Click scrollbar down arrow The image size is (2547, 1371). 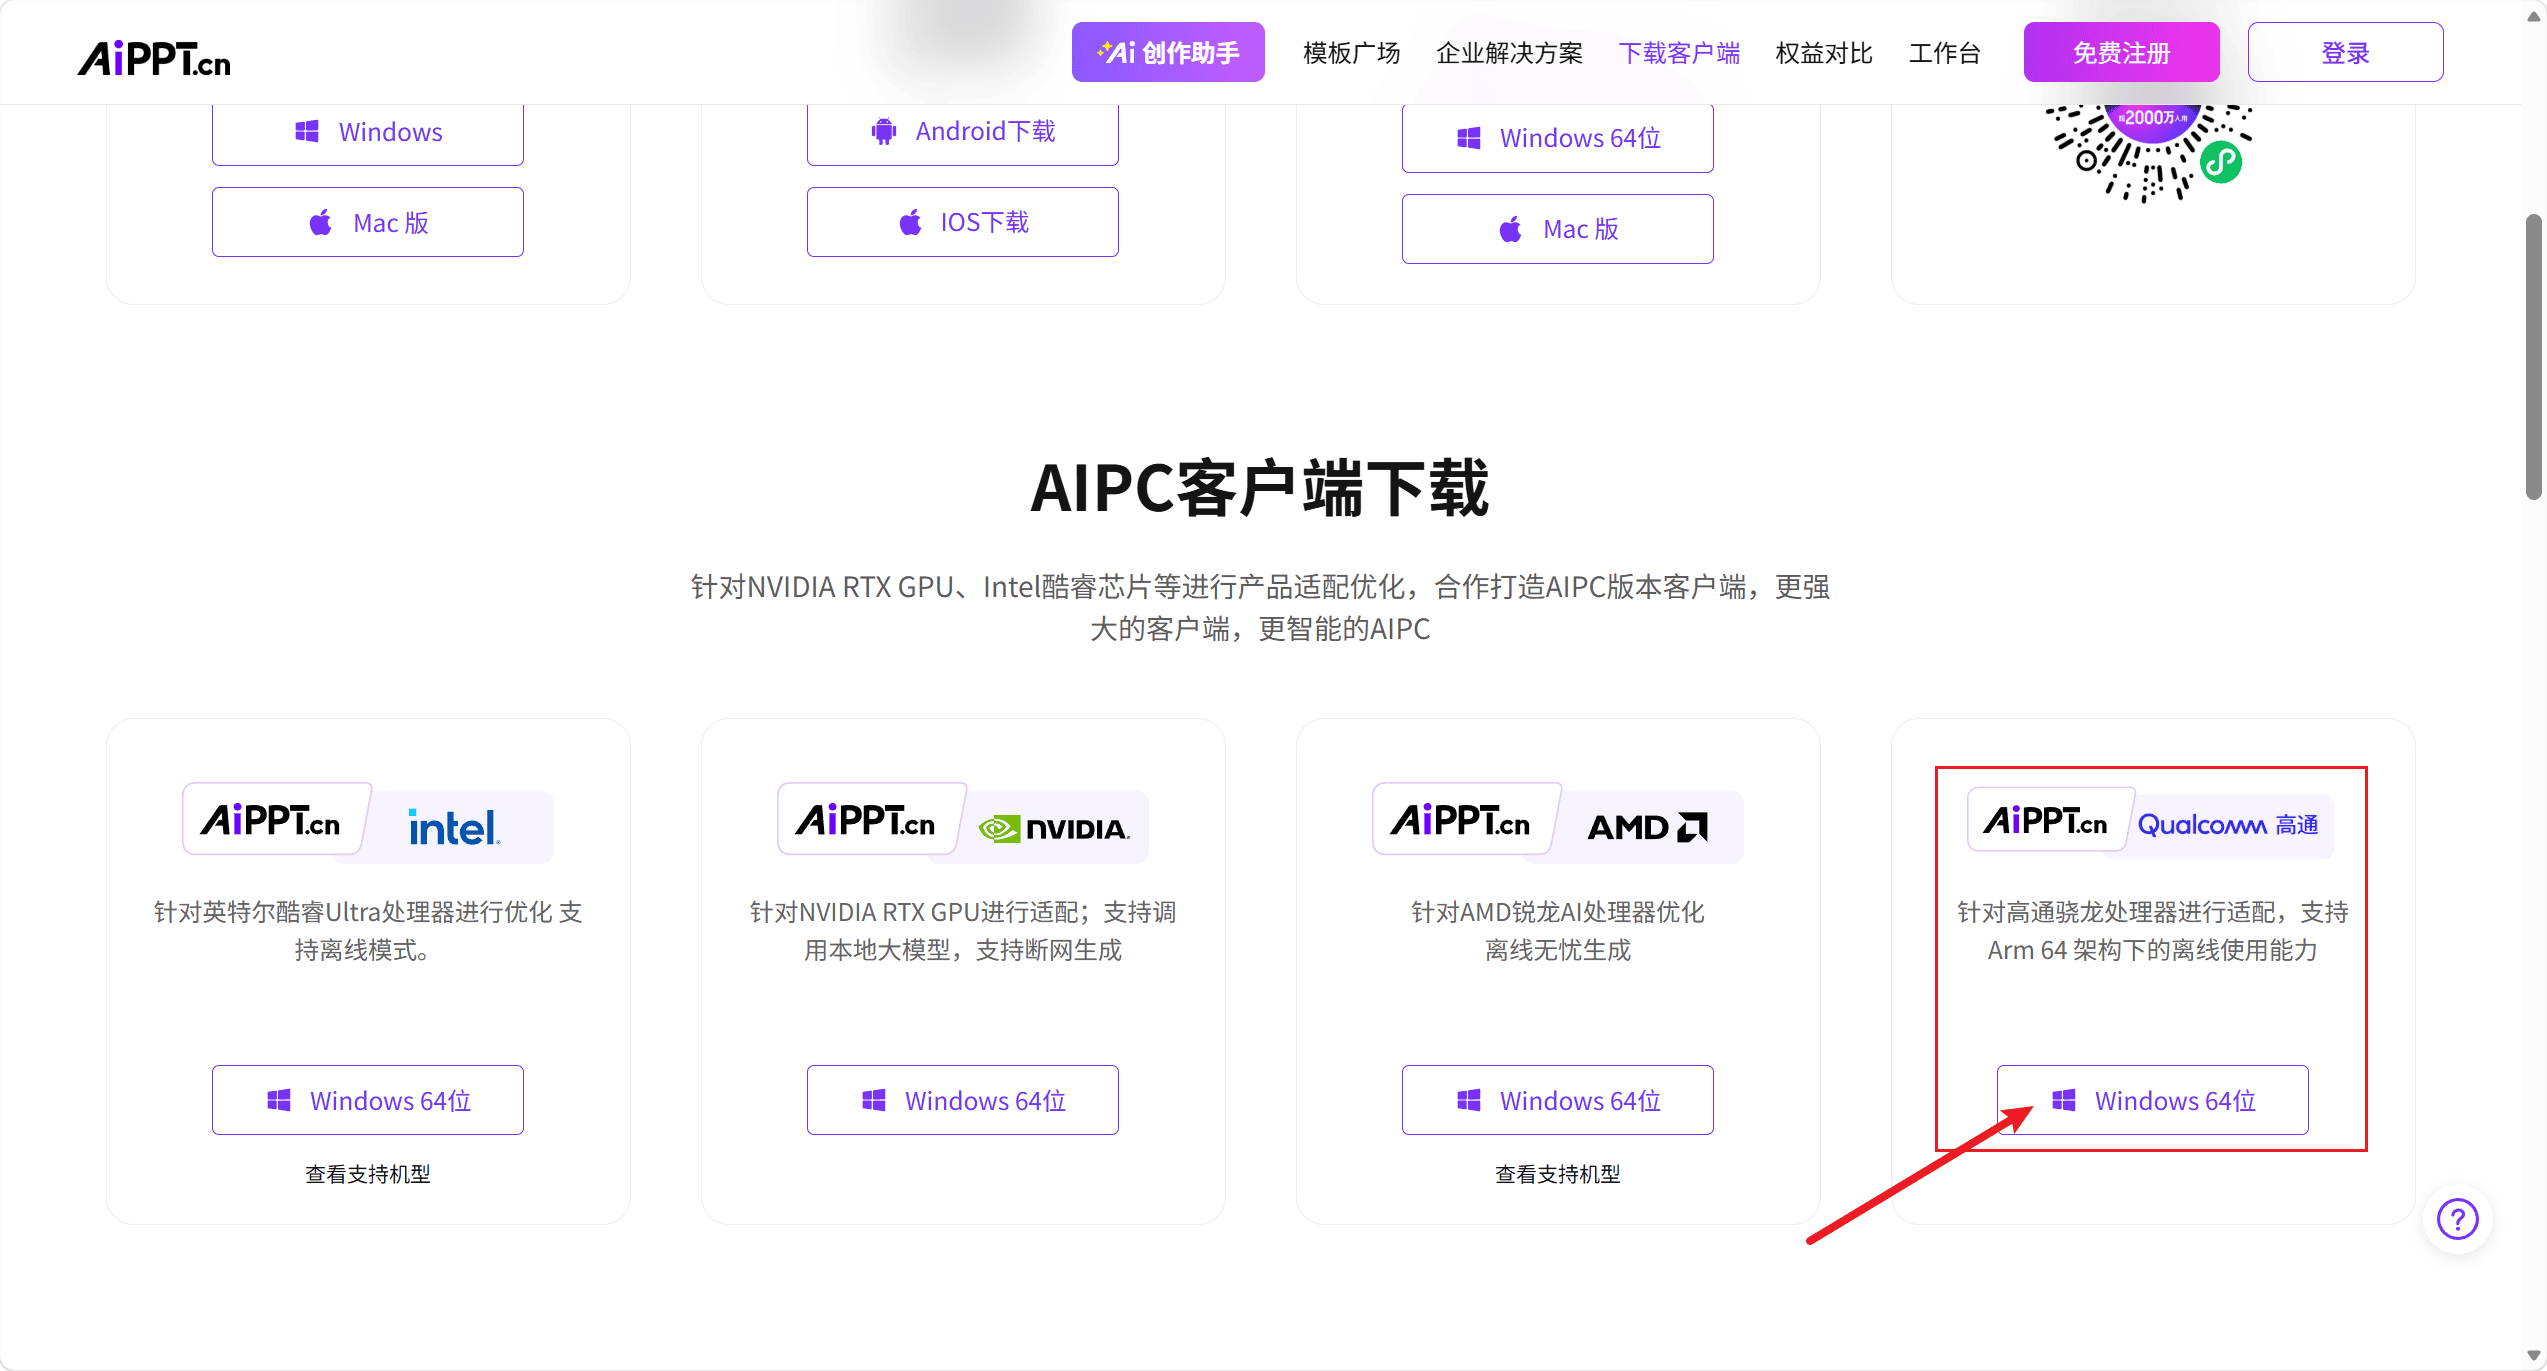(2533, 1356)
